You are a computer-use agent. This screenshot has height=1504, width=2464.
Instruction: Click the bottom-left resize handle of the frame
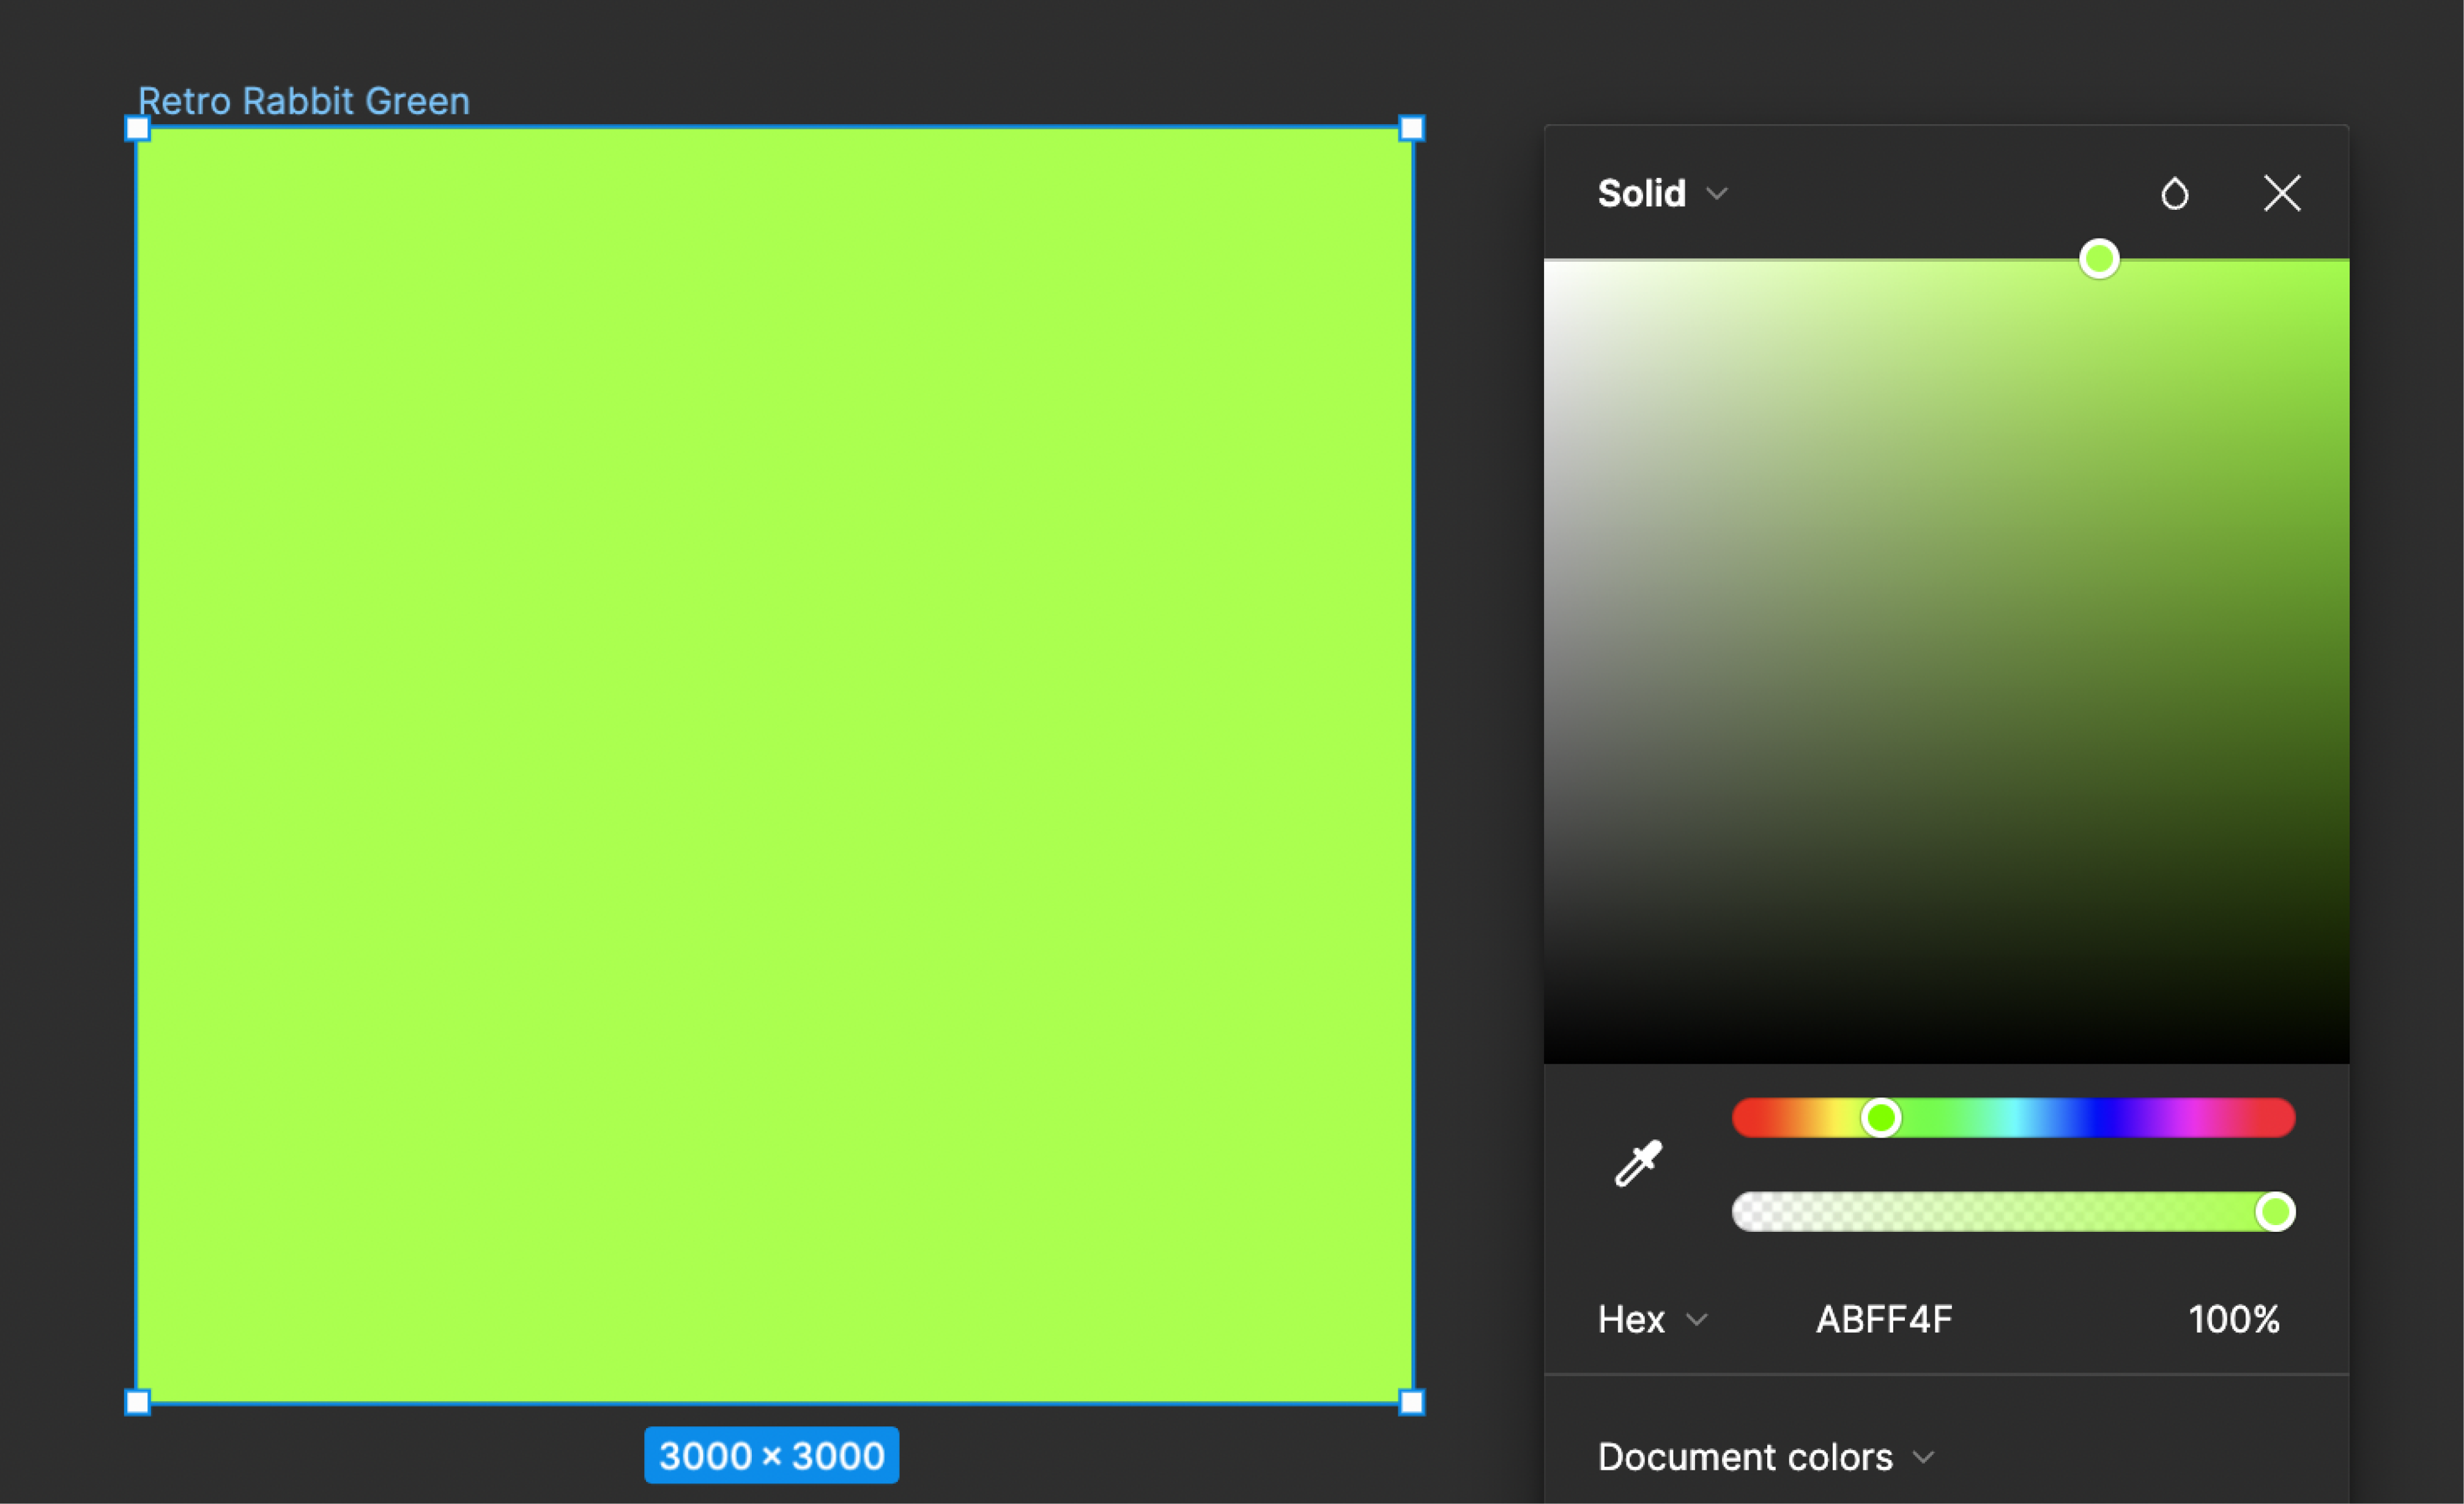(137, 1402)
